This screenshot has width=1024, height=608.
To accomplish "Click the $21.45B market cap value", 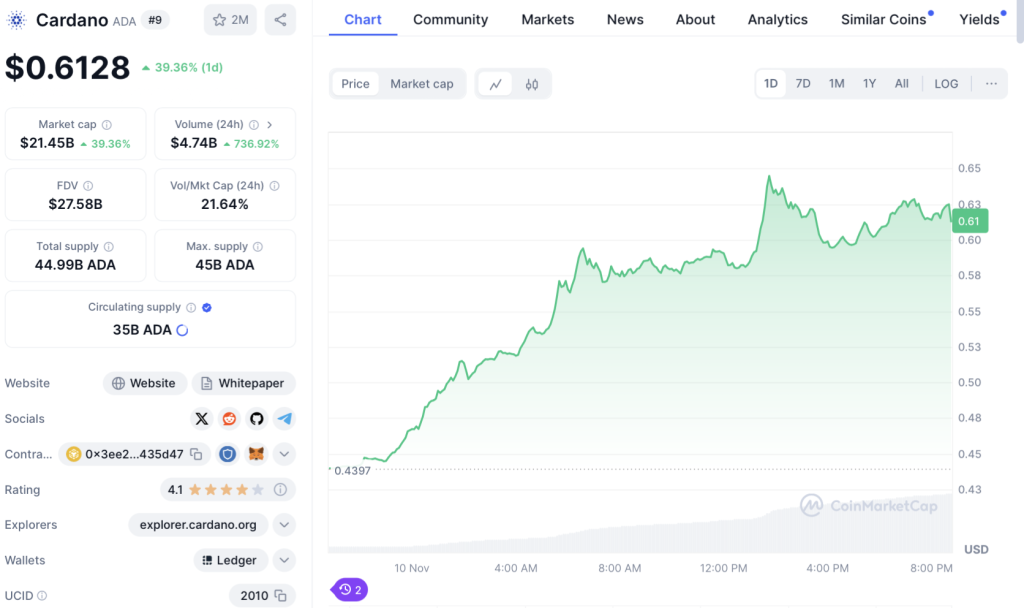I will tap(47, 143).
